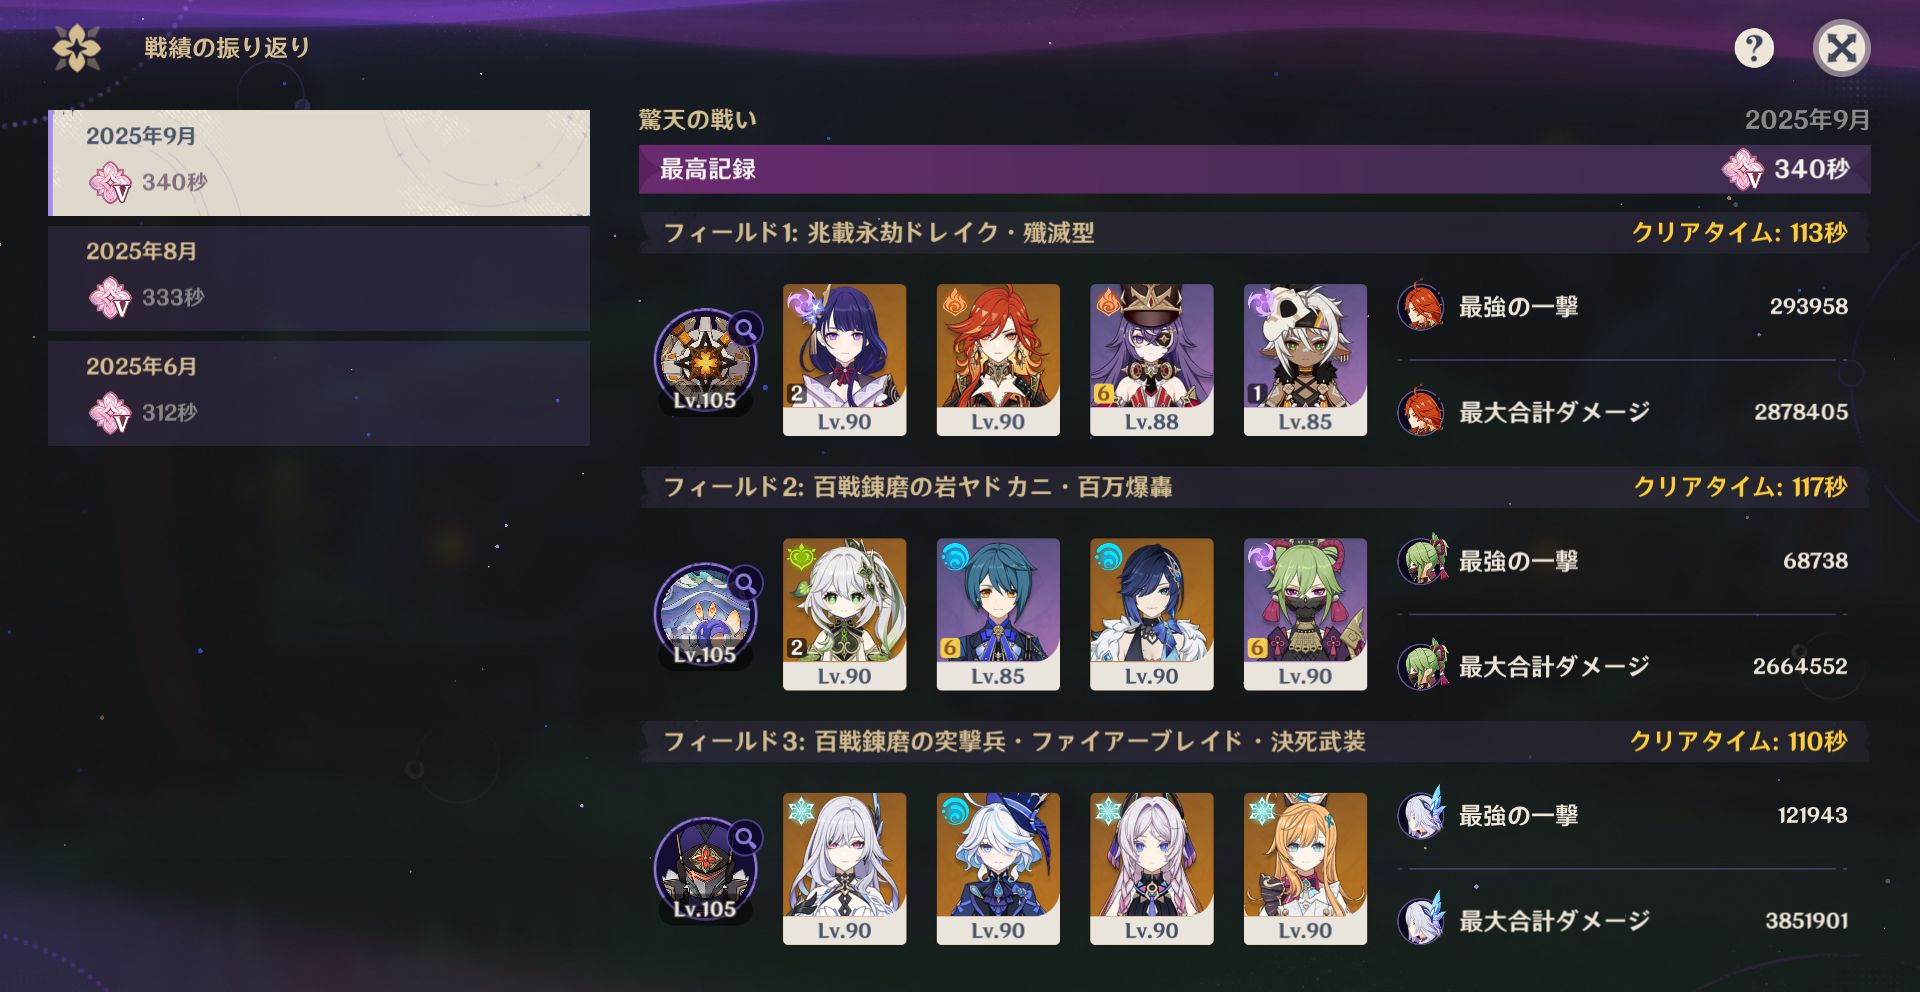Screen dimensions: 1920x992
Task: Click the orange-haired Cryo character in Field 3
Action: [1305, 869]
